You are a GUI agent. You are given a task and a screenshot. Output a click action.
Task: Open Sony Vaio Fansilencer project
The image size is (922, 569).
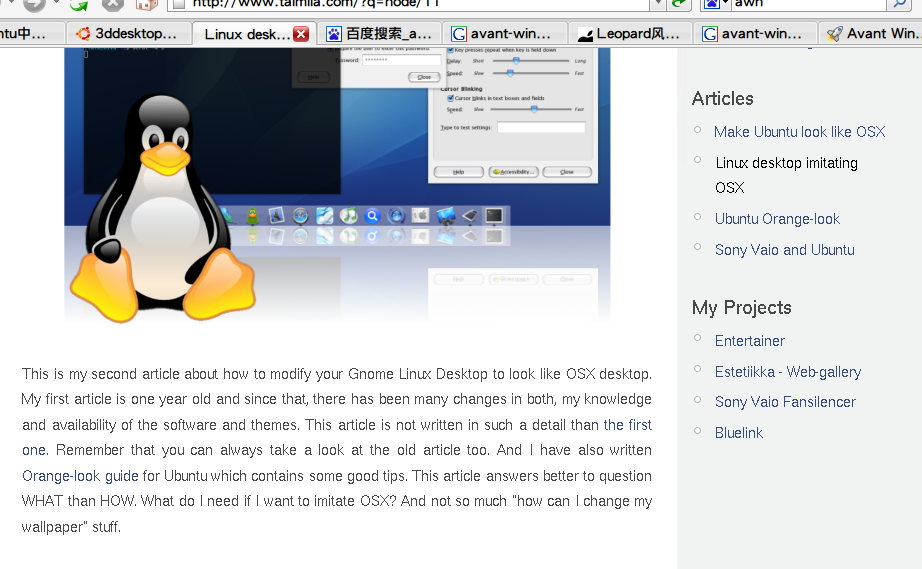(x=785, y=402)
